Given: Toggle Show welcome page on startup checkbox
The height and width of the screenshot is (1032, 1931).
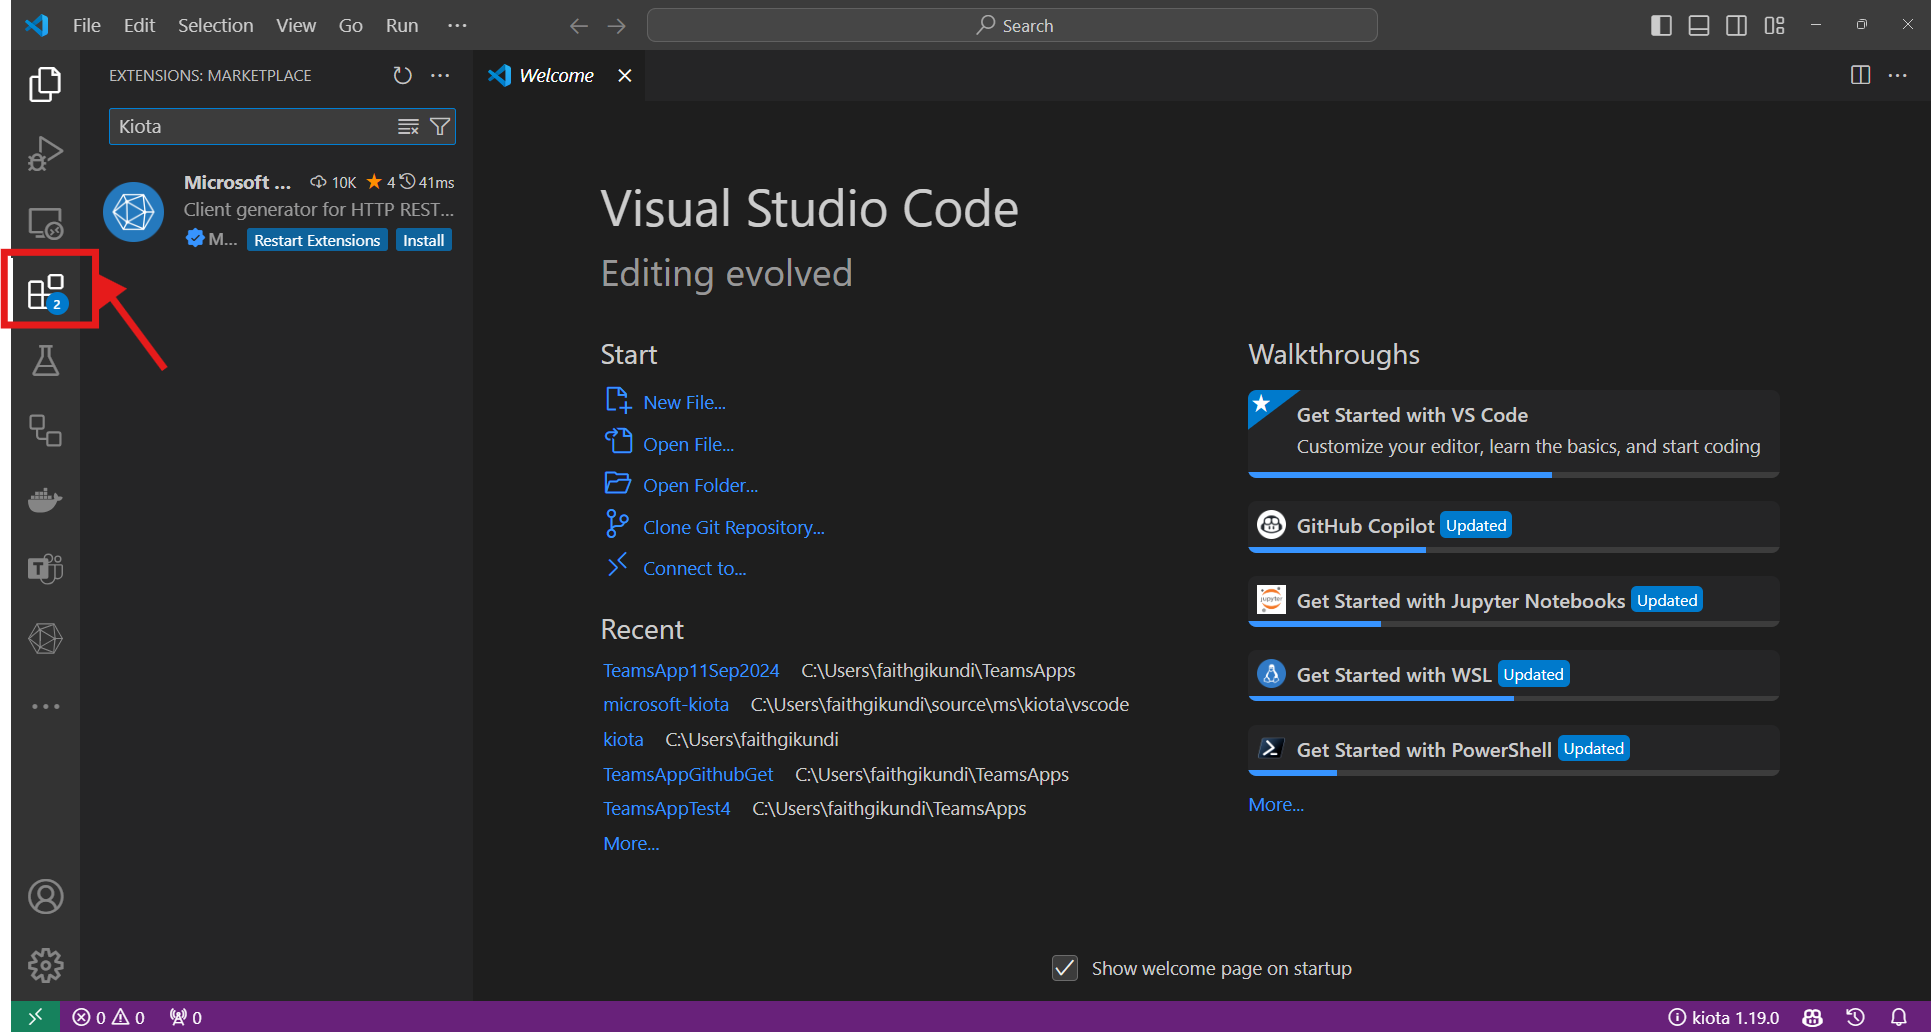Looking at the screenshot, I should [1065, 969].
